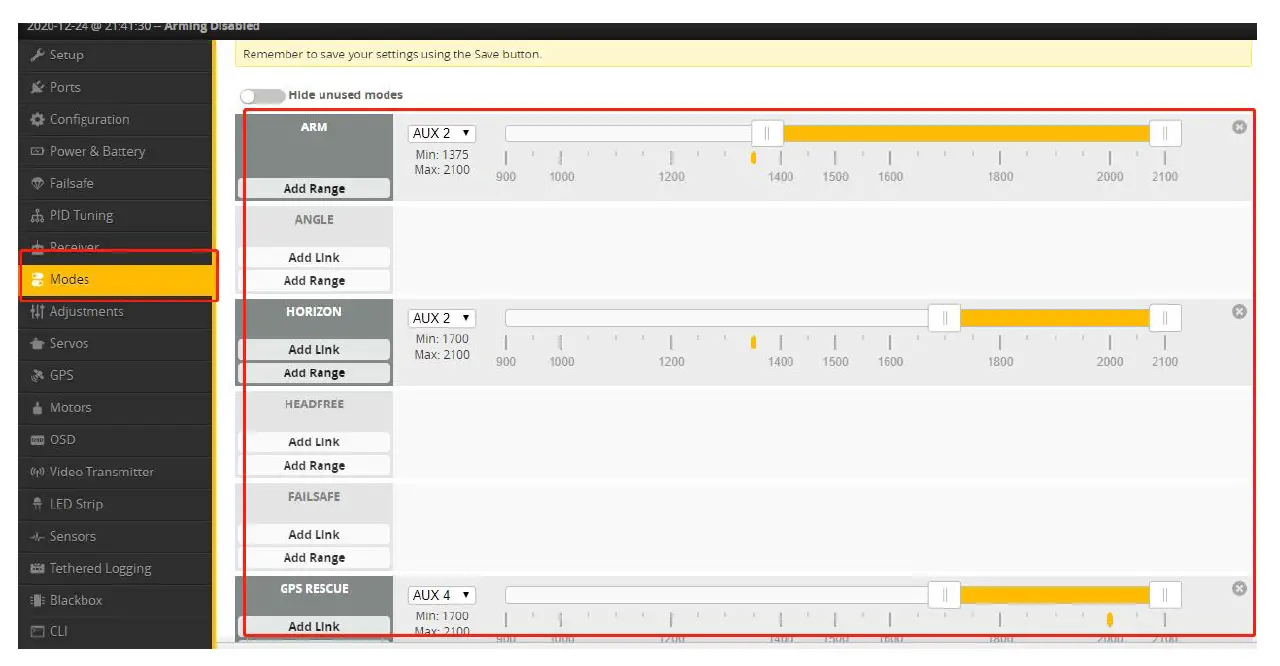Click the ARM mode label
This screenshot has height=666, width=1280.
(314, 127)
